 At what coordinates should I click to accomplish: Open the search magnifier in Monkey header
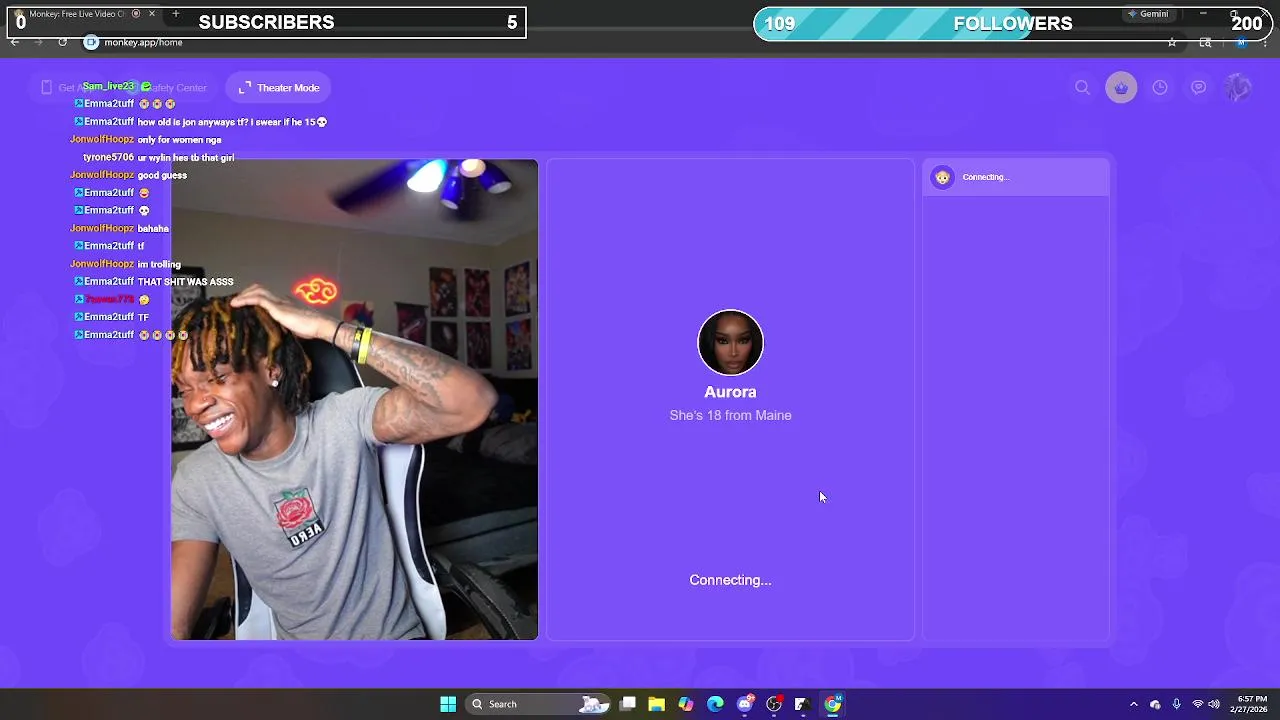(1082, 88)
